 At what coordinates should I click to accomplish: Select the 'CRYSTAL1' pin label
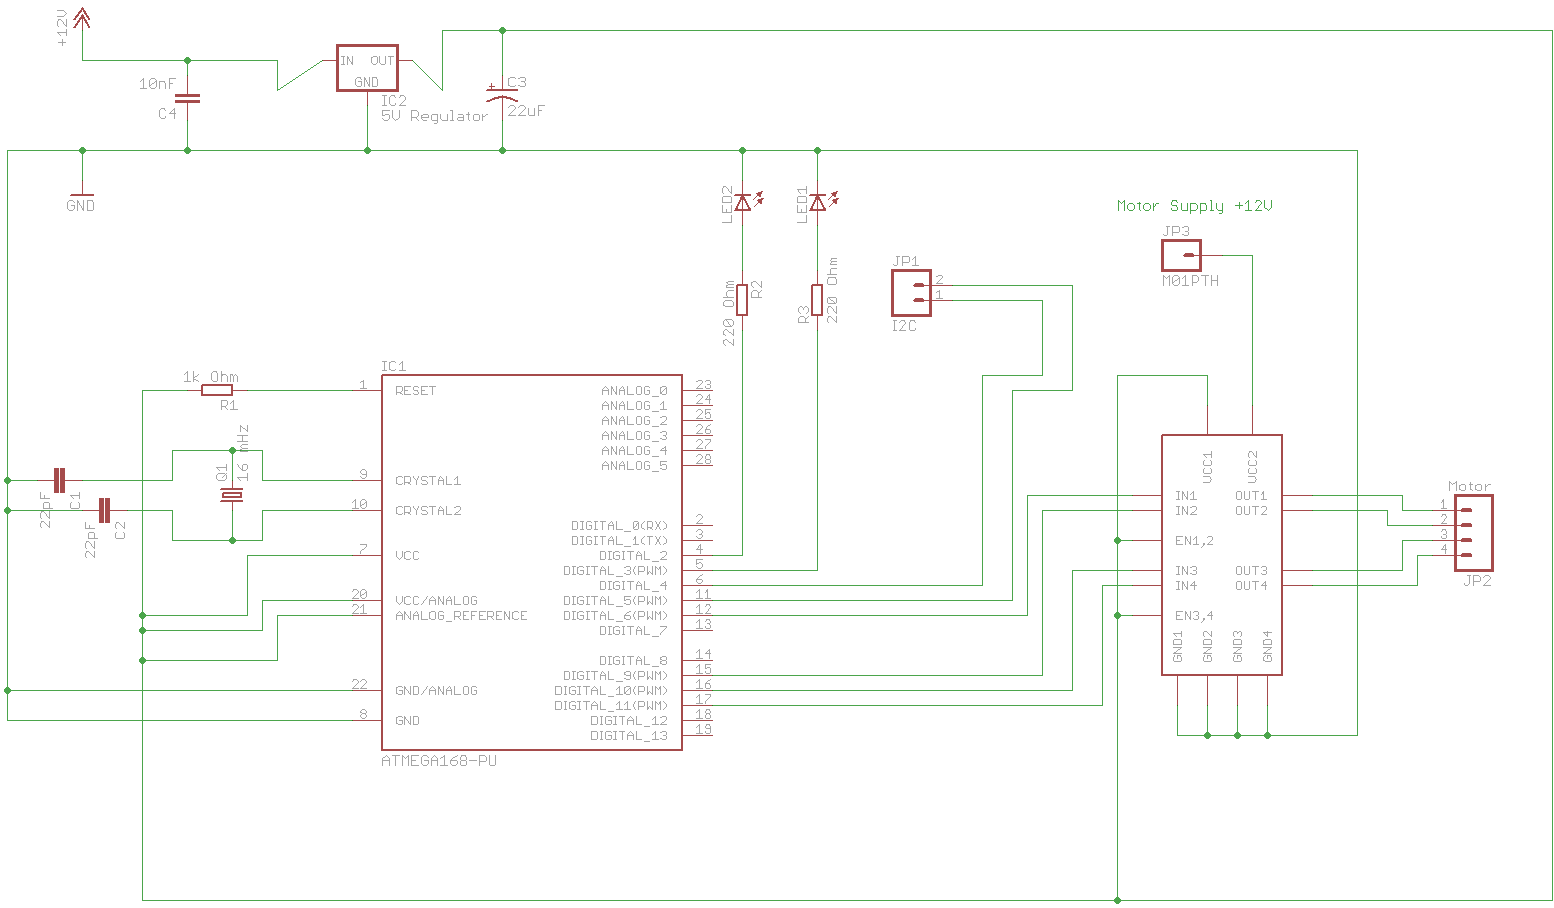click(x=428, y=481)
